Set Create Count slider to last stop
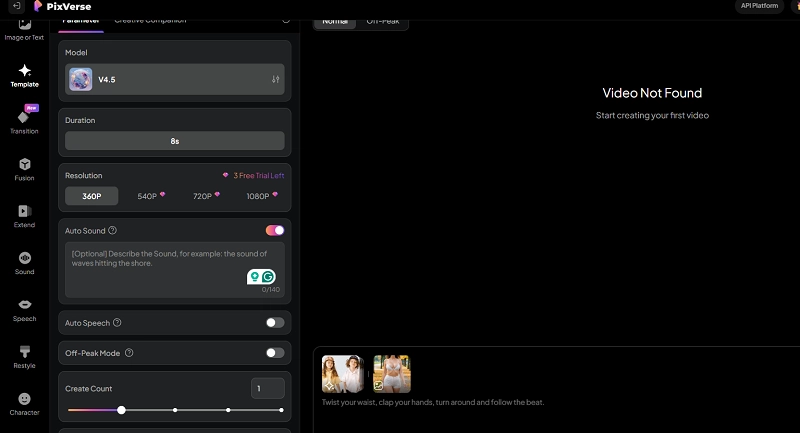 tap(281, 410)
